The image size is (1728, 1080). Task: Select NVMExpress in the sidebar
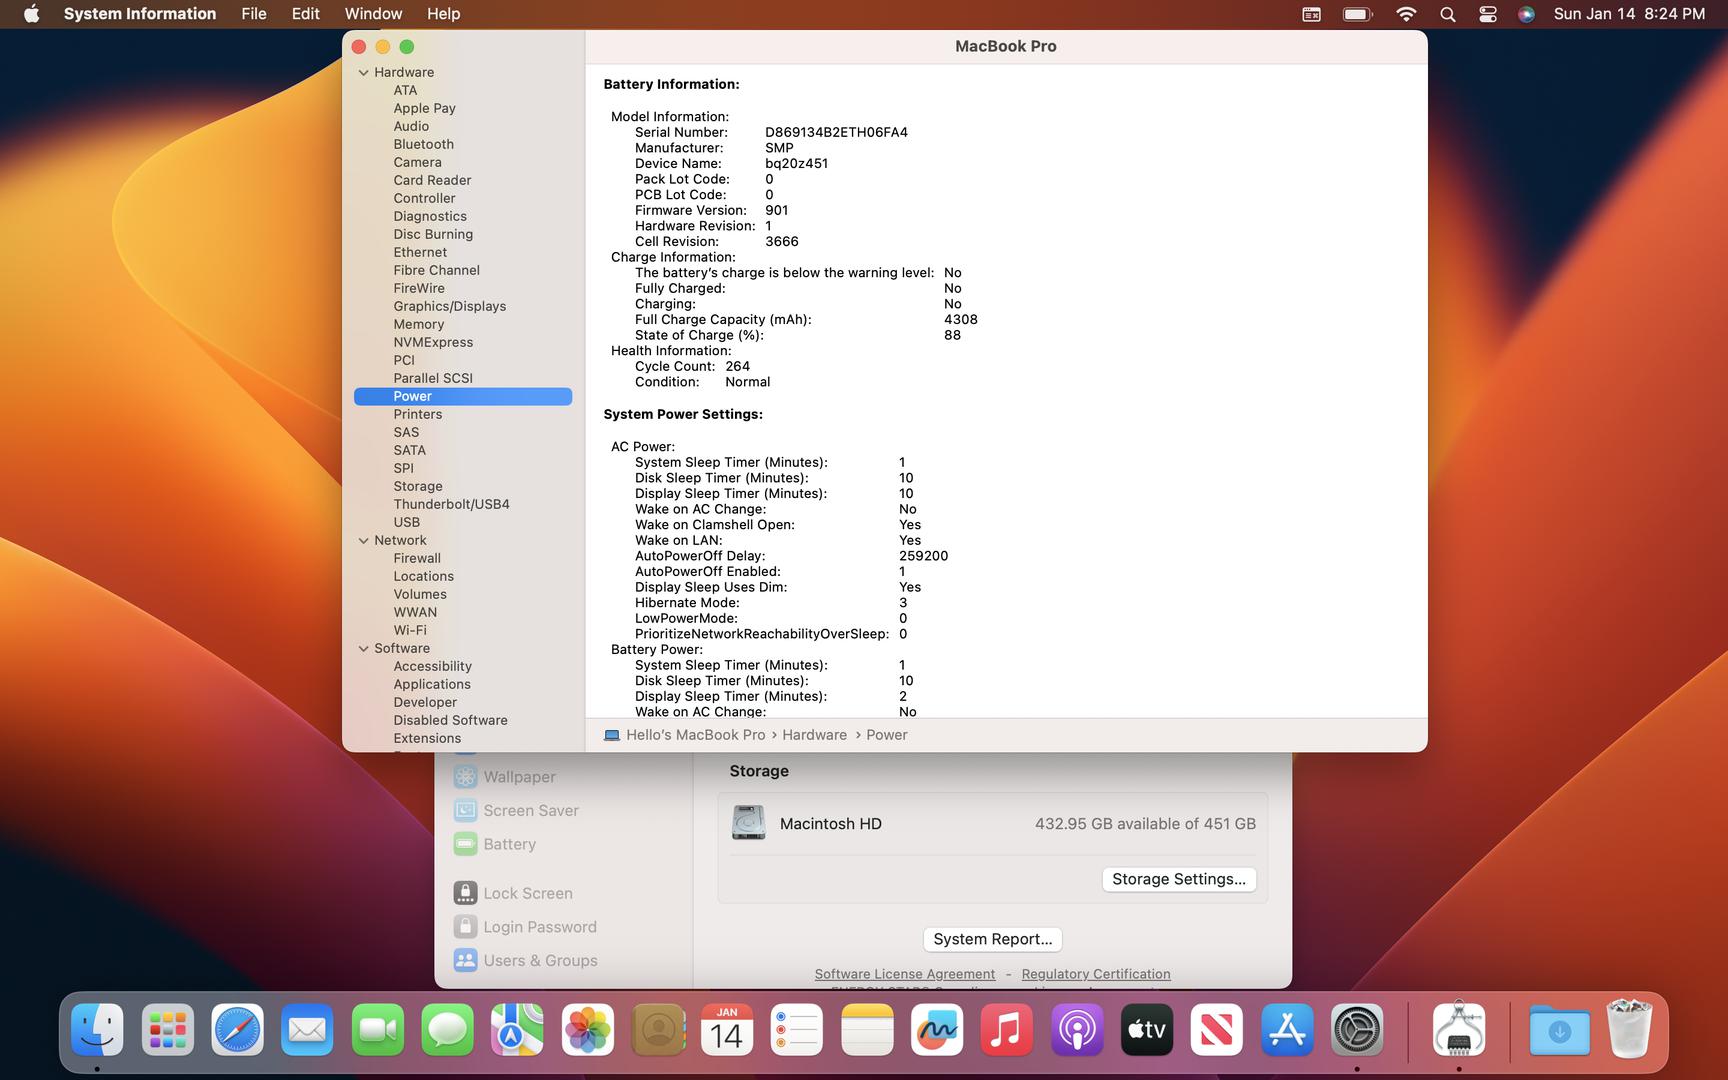point(433,342)
